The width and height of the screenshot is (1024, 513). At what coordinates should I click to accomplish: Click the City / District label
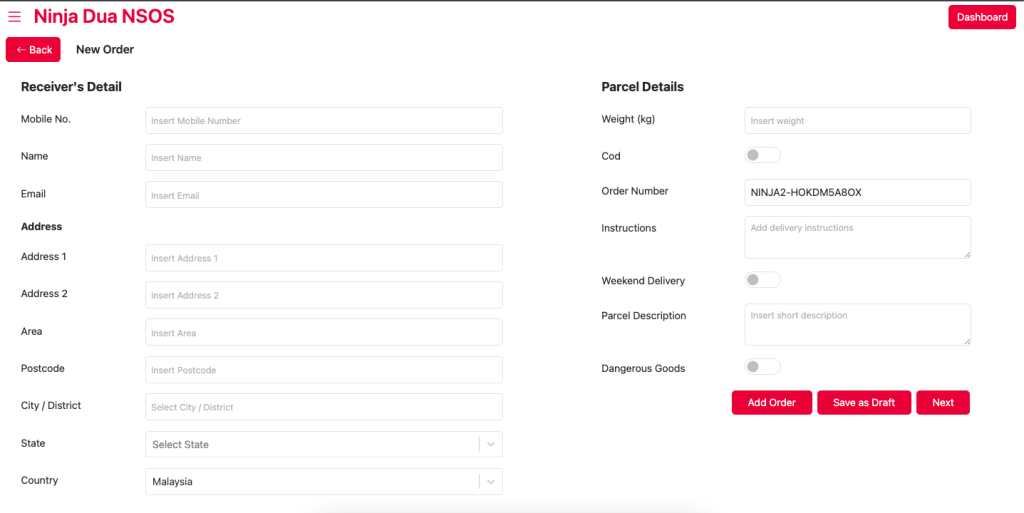click(x=51, y=405)
